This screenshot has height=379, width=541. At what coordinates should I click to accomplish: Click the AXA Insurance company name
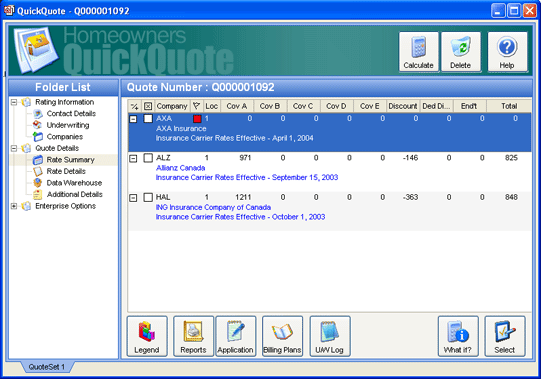pyautogui.click(x=181, y=129)
